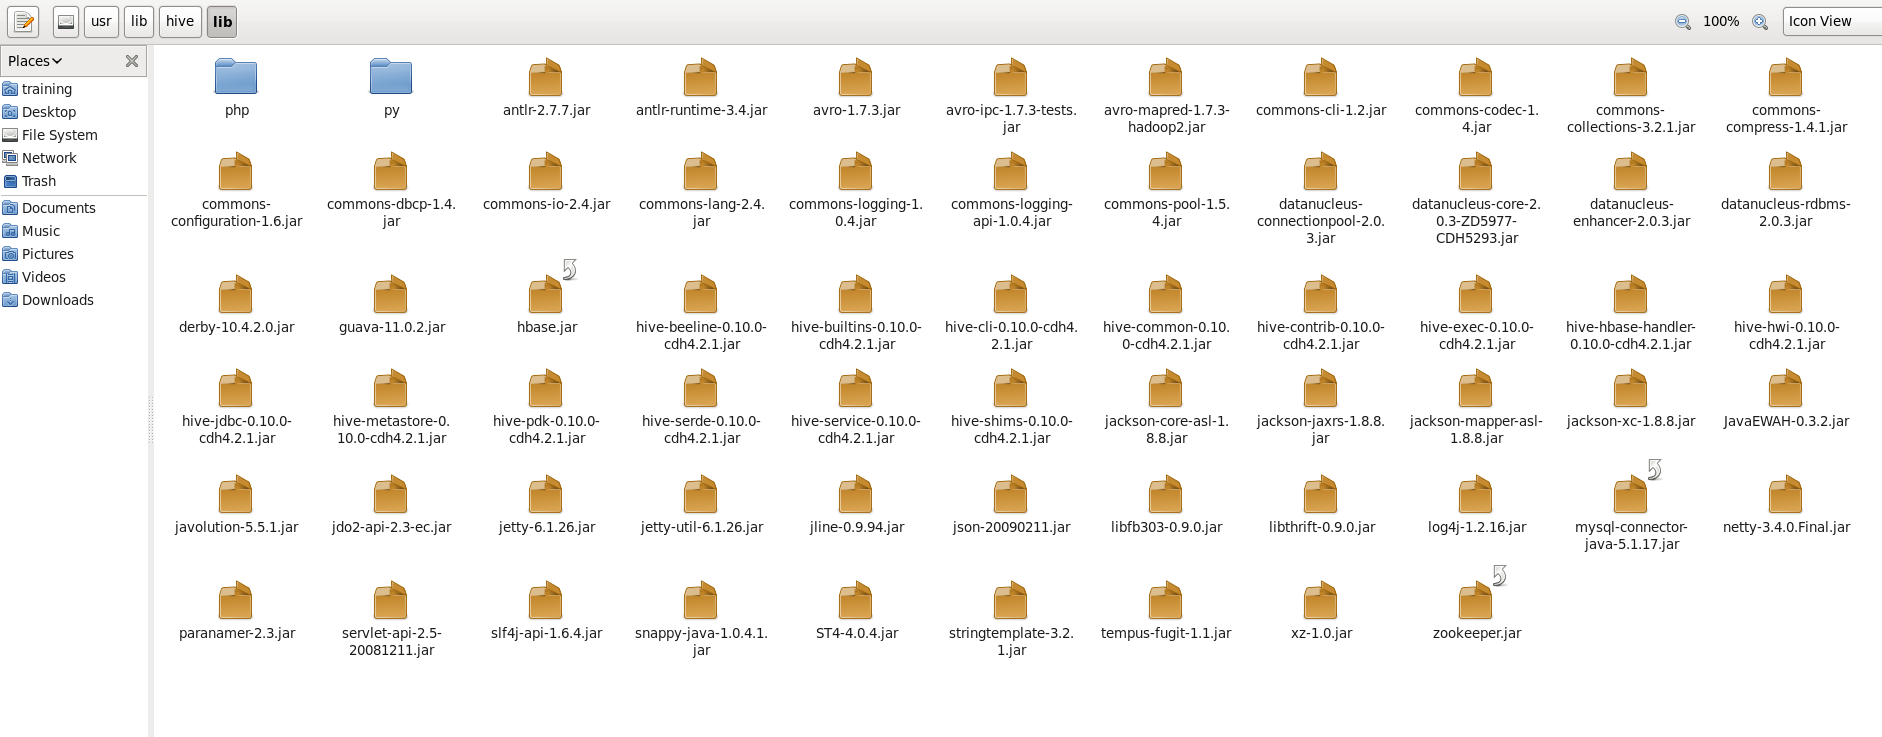Select the netty-3.4.0.Final.jar icon
The image size is (1882, 737).
(1786, 494)
